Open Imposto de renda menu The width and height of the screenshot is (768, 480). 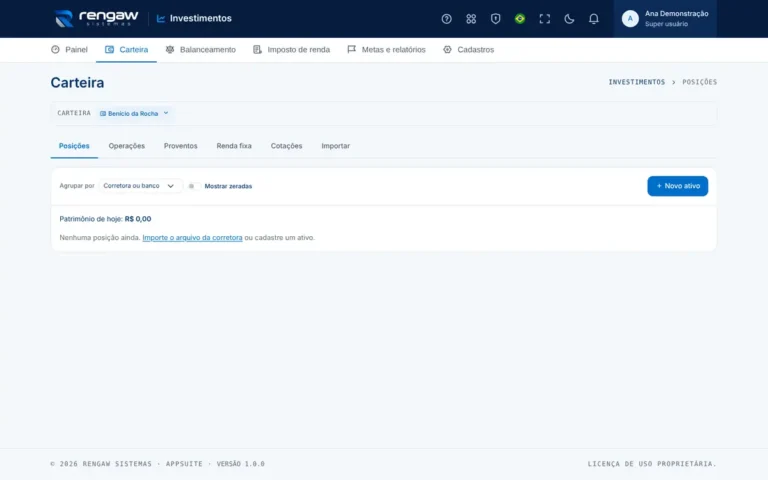(291, 49)
